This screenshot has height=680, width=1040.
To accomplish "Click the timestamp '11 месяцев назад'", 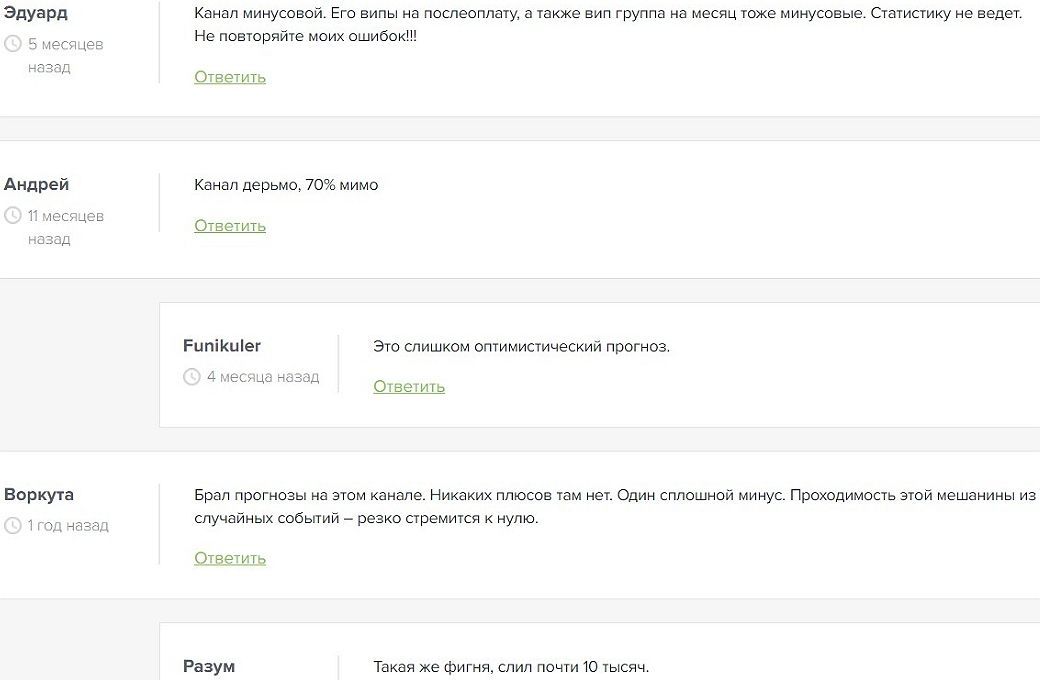I will [66, 227].
